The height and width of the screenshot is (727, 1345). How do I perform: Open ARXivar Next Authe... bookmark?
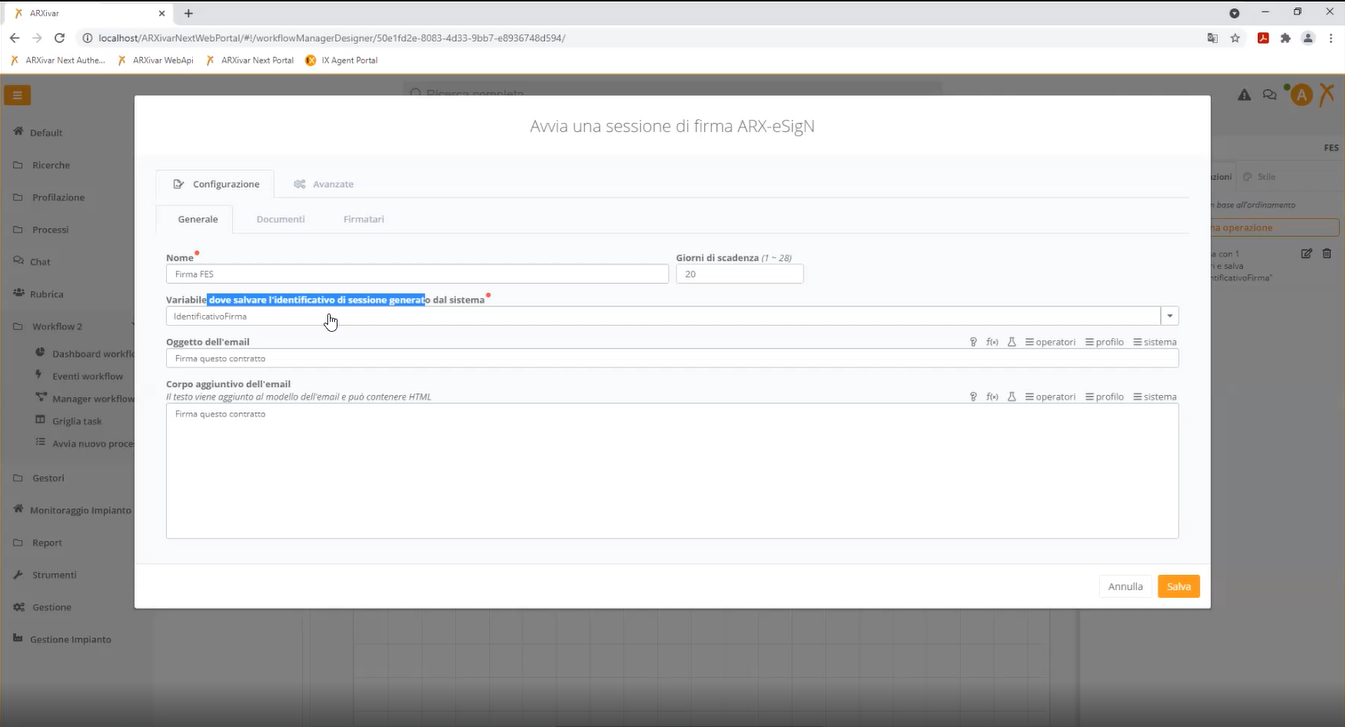(x=57, y=60)
